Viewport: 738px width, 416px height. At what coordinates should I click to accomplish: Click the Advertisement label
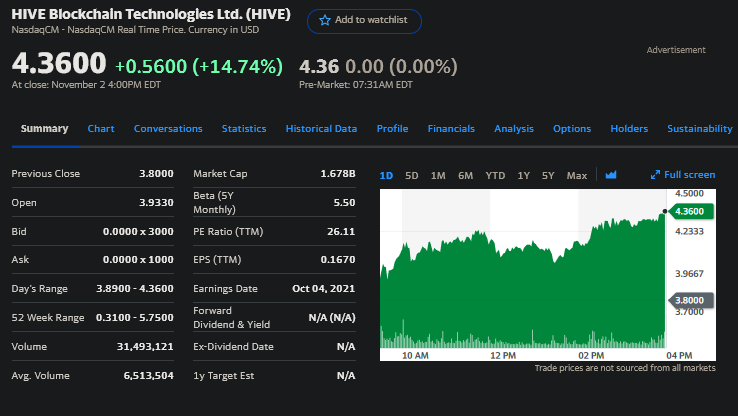point(676,50)
